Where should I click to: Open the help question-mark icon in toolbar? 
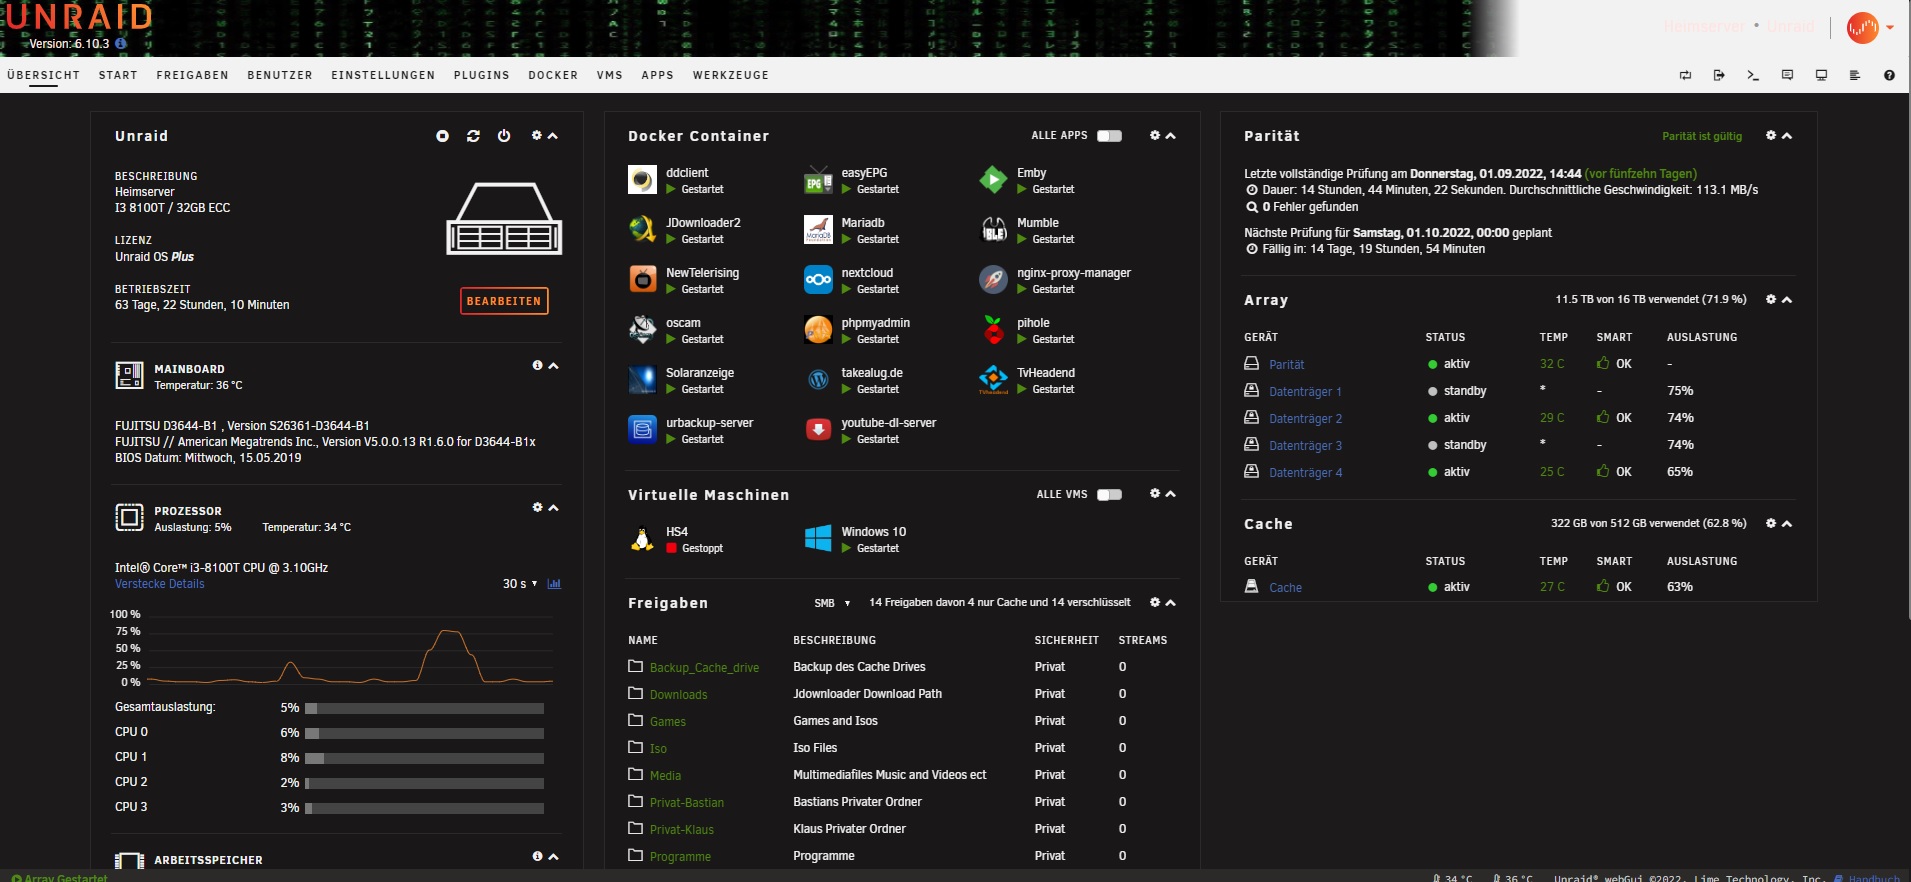(x=1889, y=75)
